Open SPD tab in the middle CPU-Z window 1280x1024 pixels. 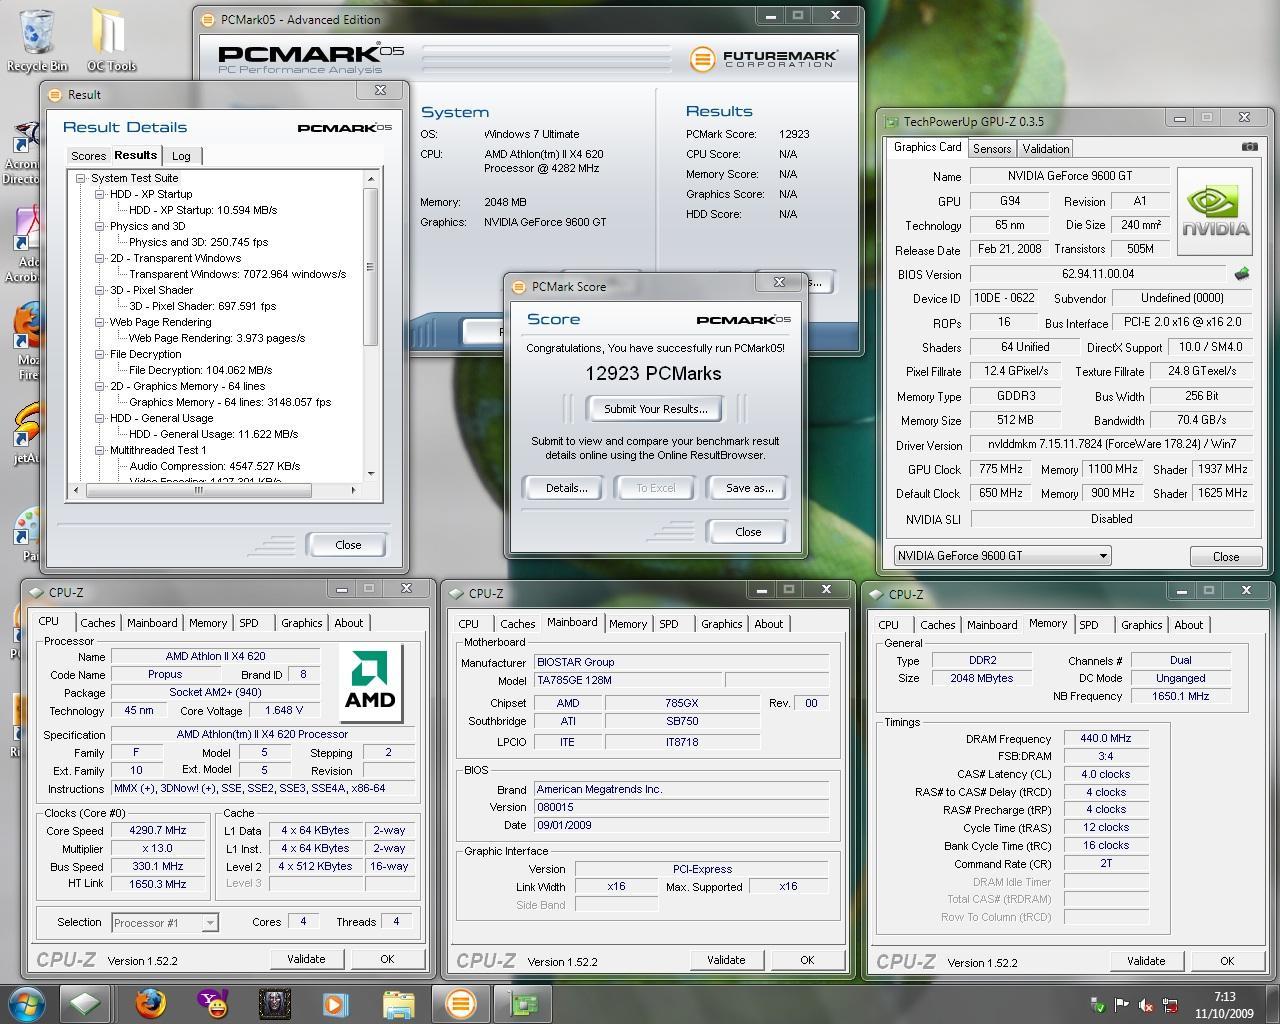coord(669,624)
